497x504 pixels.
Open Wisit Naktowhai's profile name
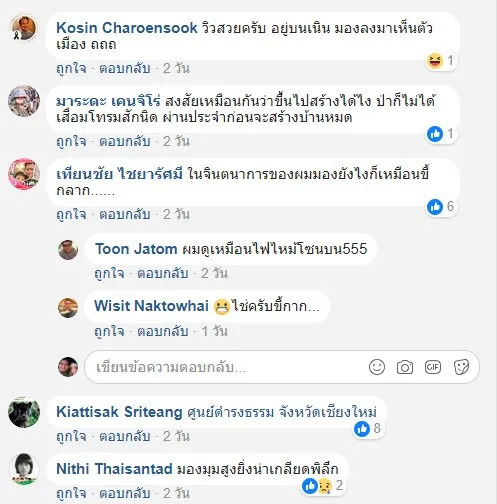151,306
